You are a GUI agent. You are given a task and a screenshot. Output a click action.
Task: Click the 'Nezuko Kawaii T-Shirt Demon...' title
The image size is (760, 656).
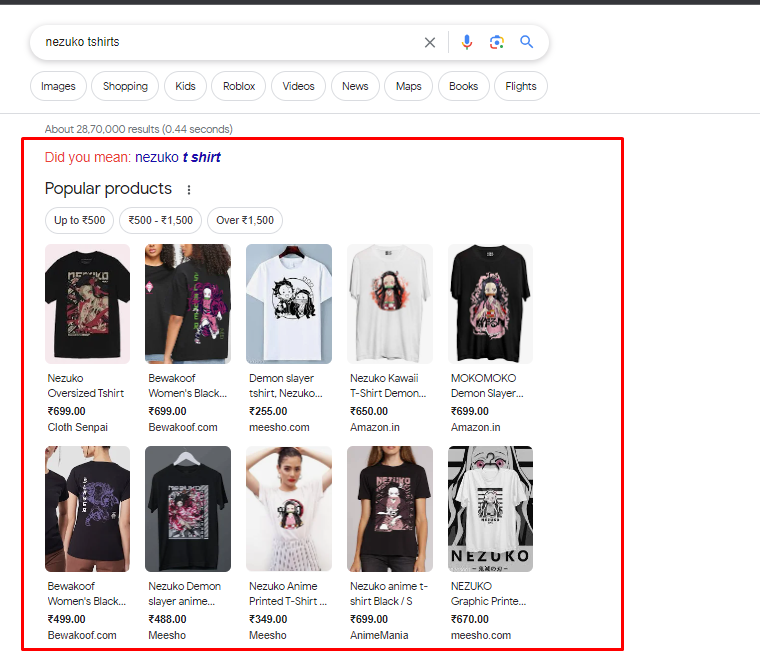pos(388,385)
